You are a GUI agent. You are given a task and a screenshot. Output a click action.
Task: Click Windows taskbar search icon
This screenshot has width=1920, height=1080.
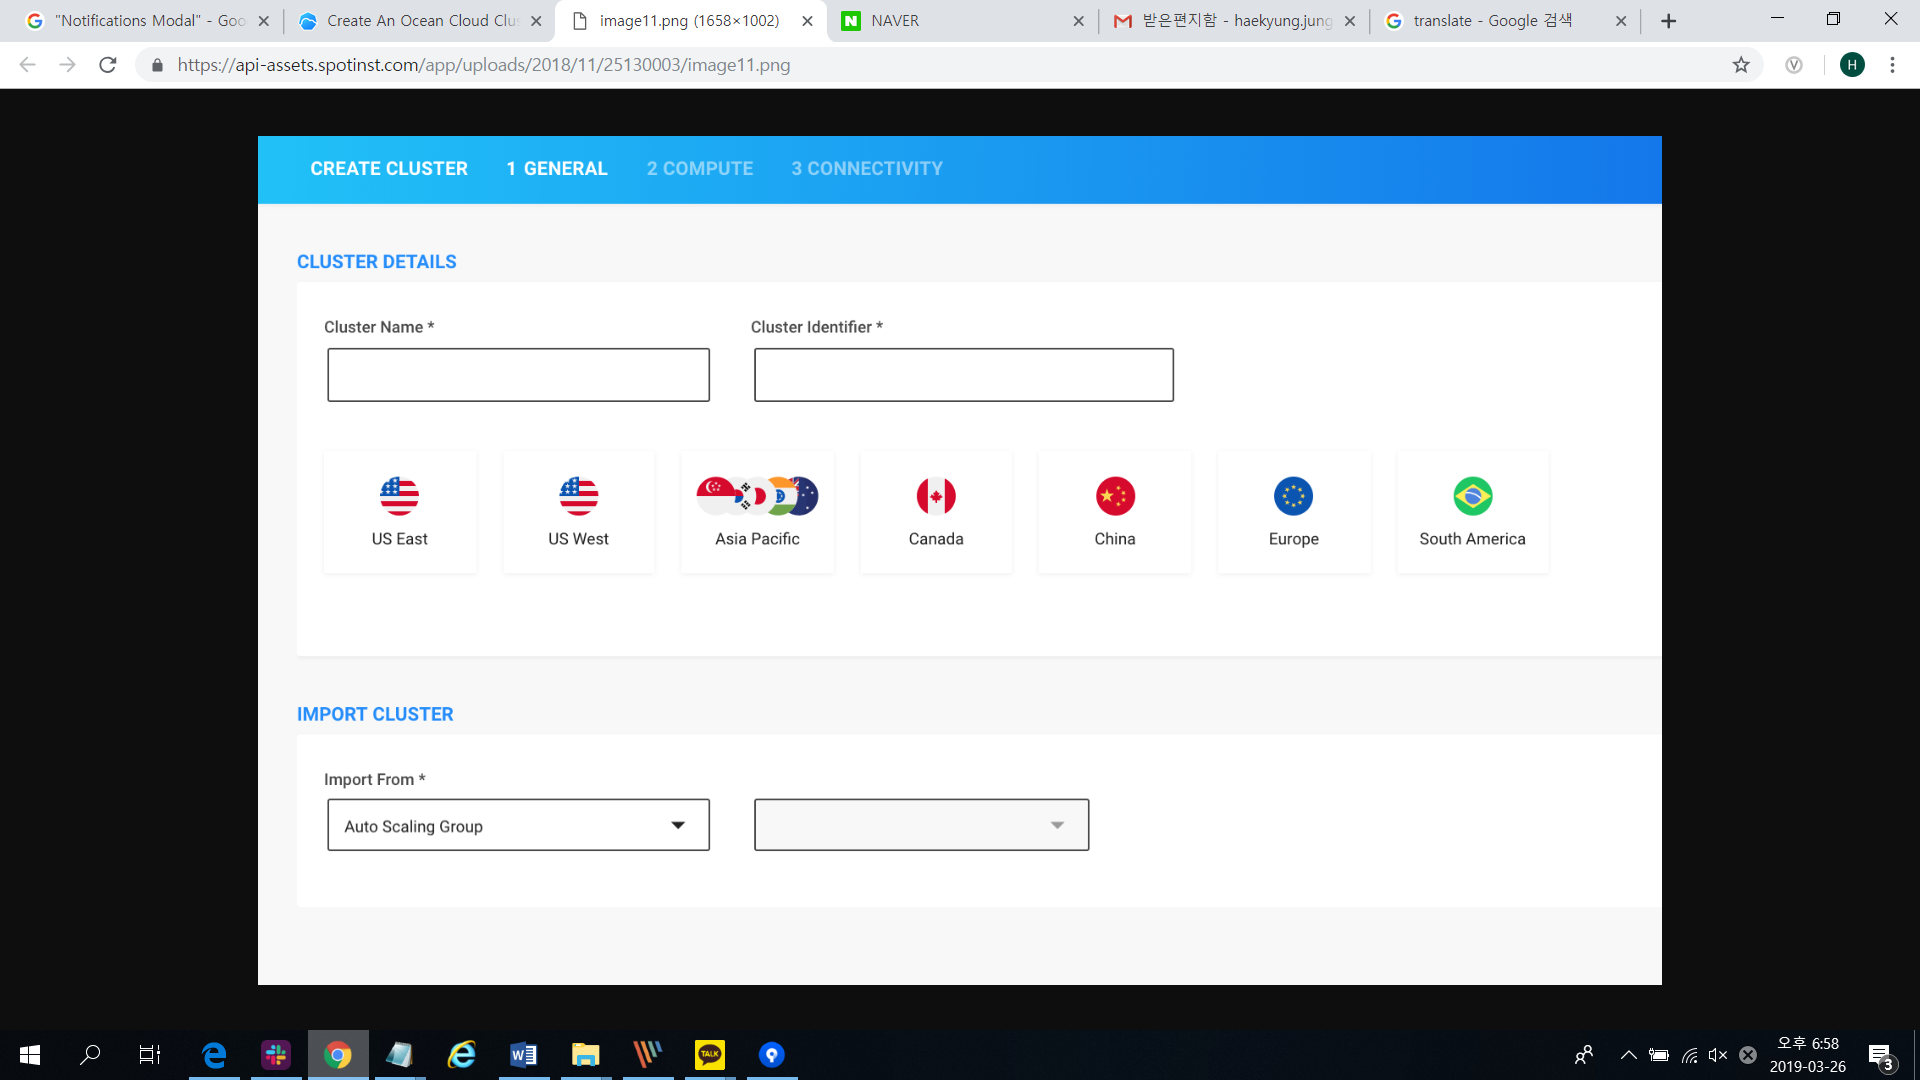coord(90,1054)
